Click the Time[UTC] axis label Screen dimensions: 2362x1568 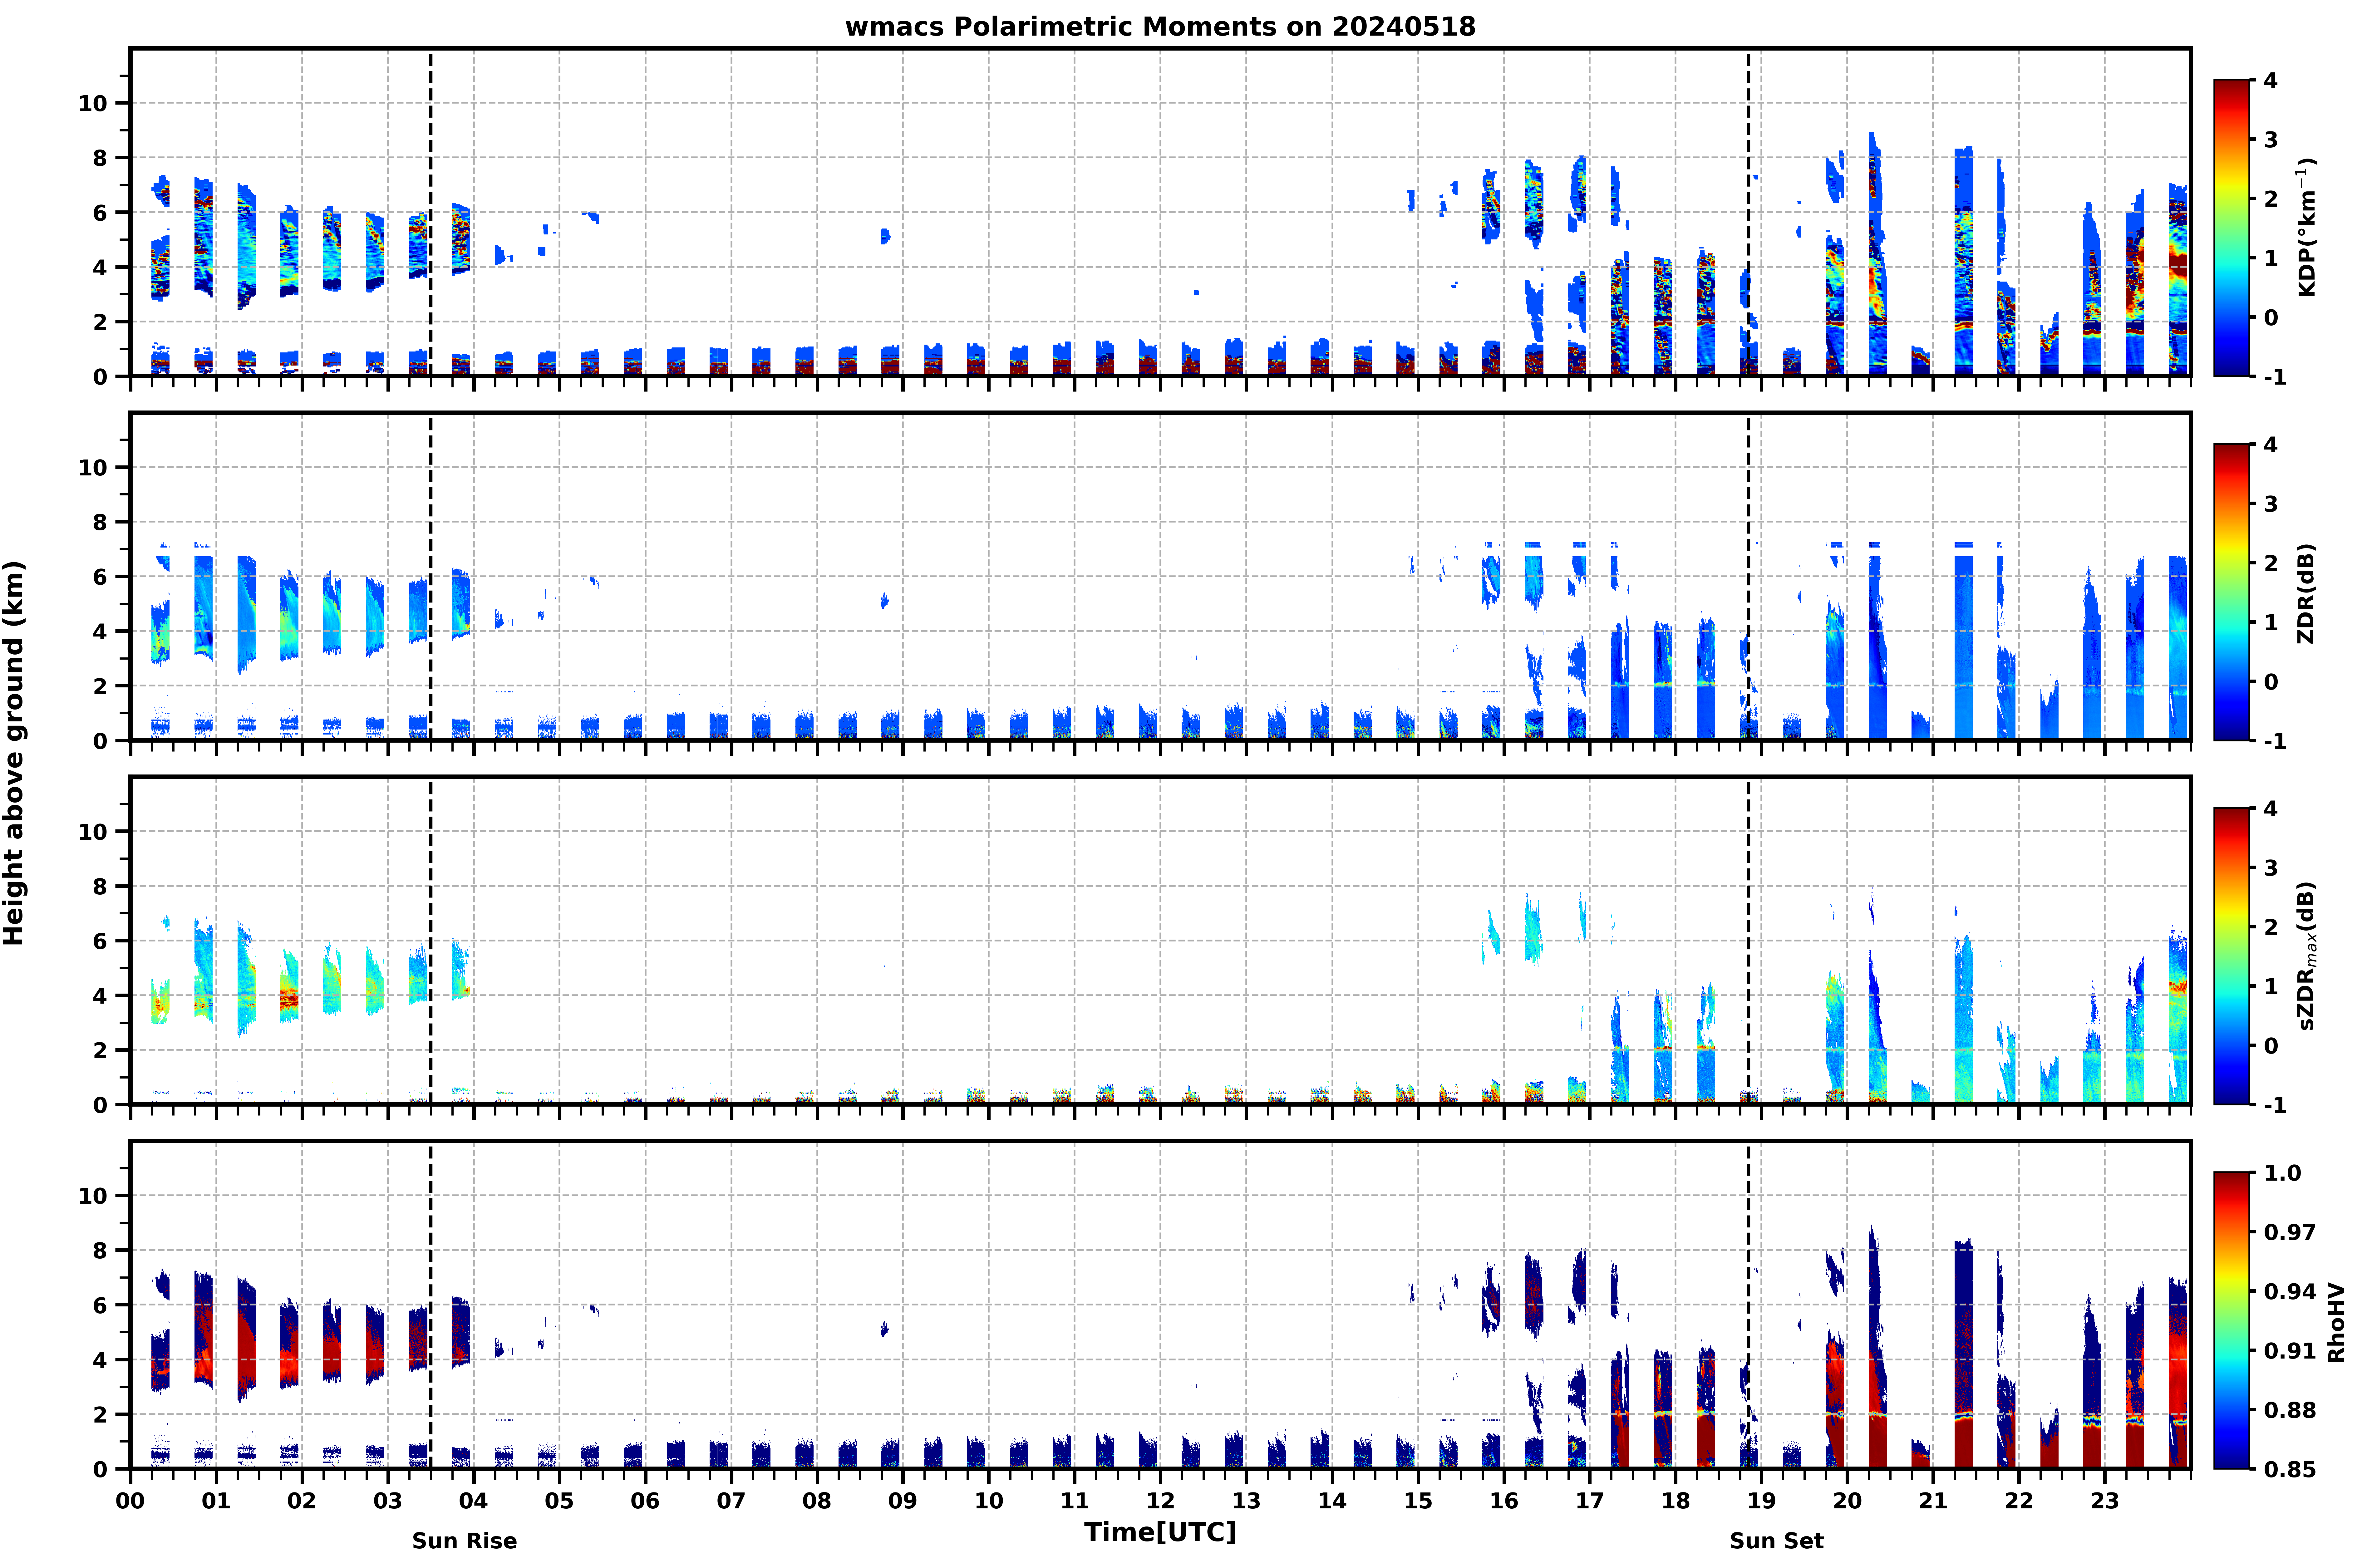1160,1532
